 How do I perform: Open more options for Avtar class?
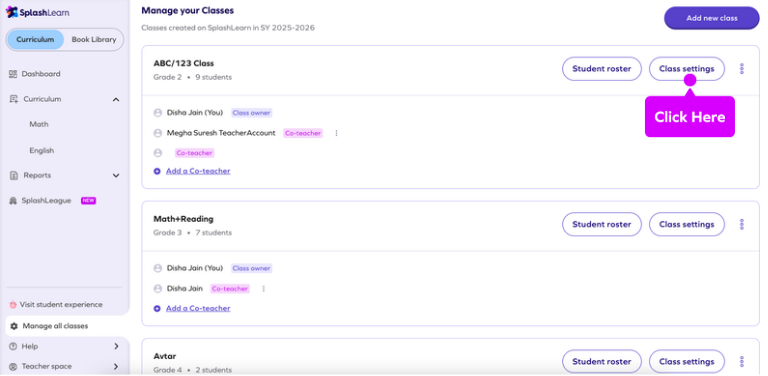click(x=742, y=362)
